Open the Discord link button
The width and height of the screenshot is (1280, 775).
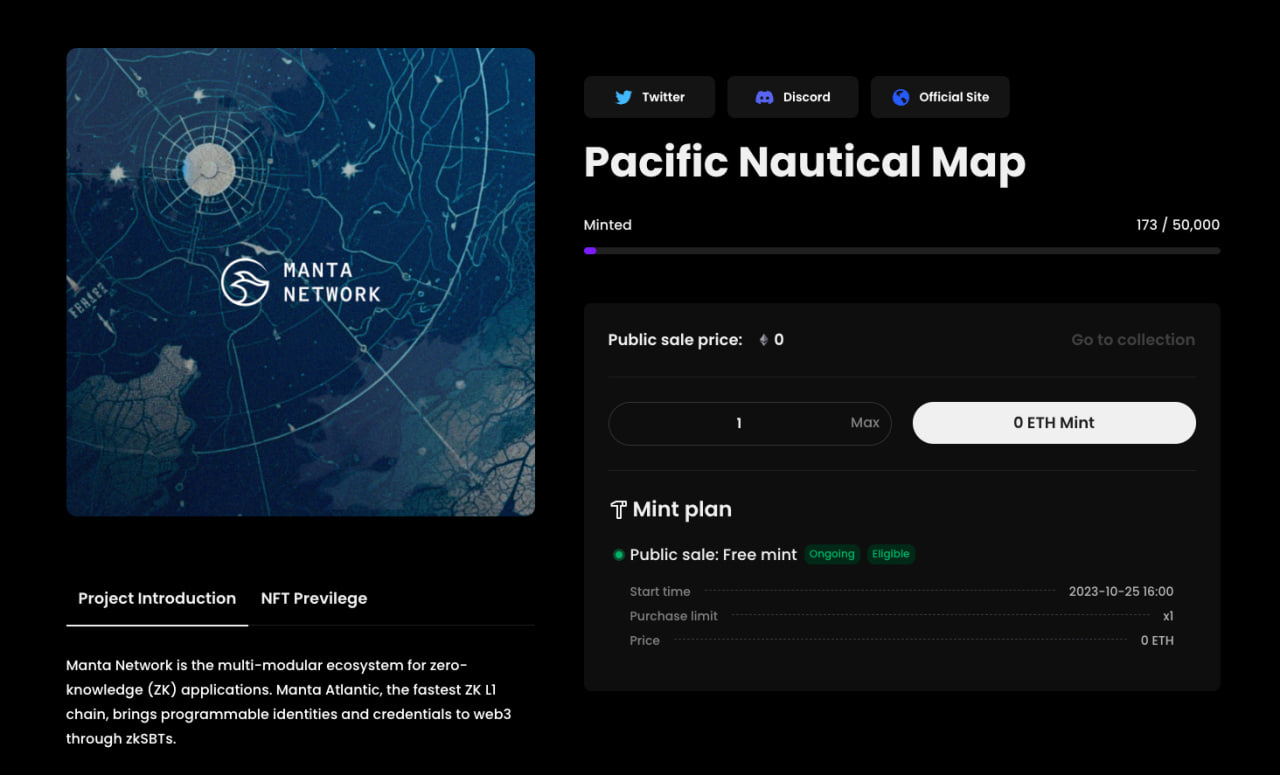[x=792, y=97]
